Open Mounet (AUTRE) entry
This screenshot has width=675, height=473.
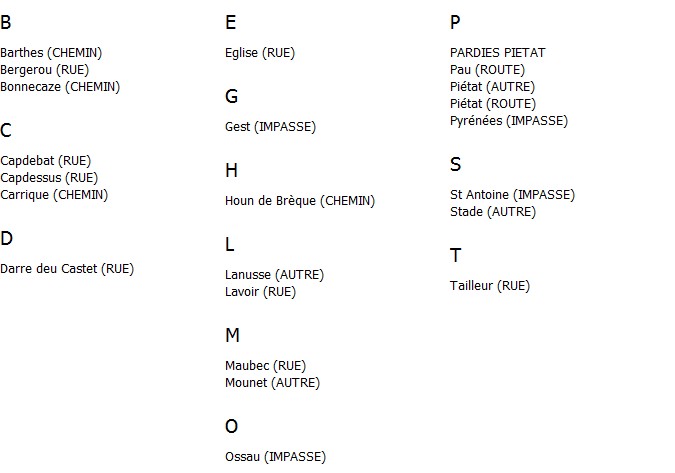pyautogui.click(x=272, y=383)
